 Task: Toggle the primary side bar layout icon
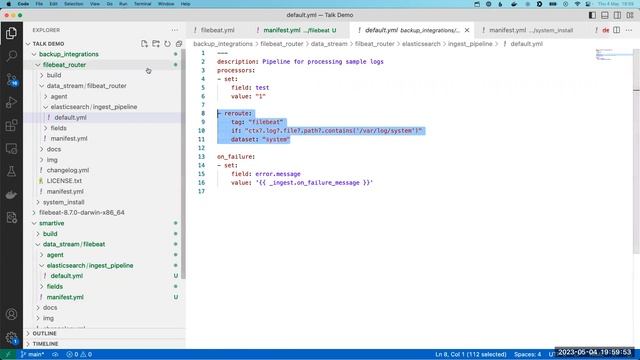click(592, 15)
